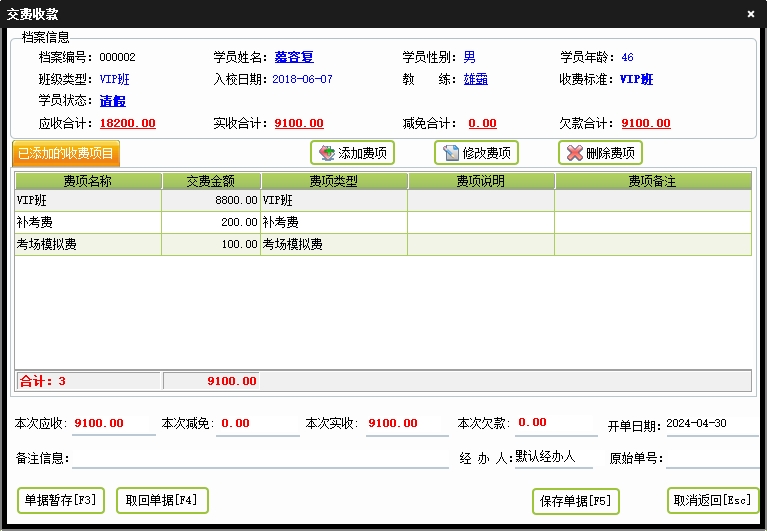767x531 pixels.
Task: Click the 备注信息 input field
Action: (260, 458)
